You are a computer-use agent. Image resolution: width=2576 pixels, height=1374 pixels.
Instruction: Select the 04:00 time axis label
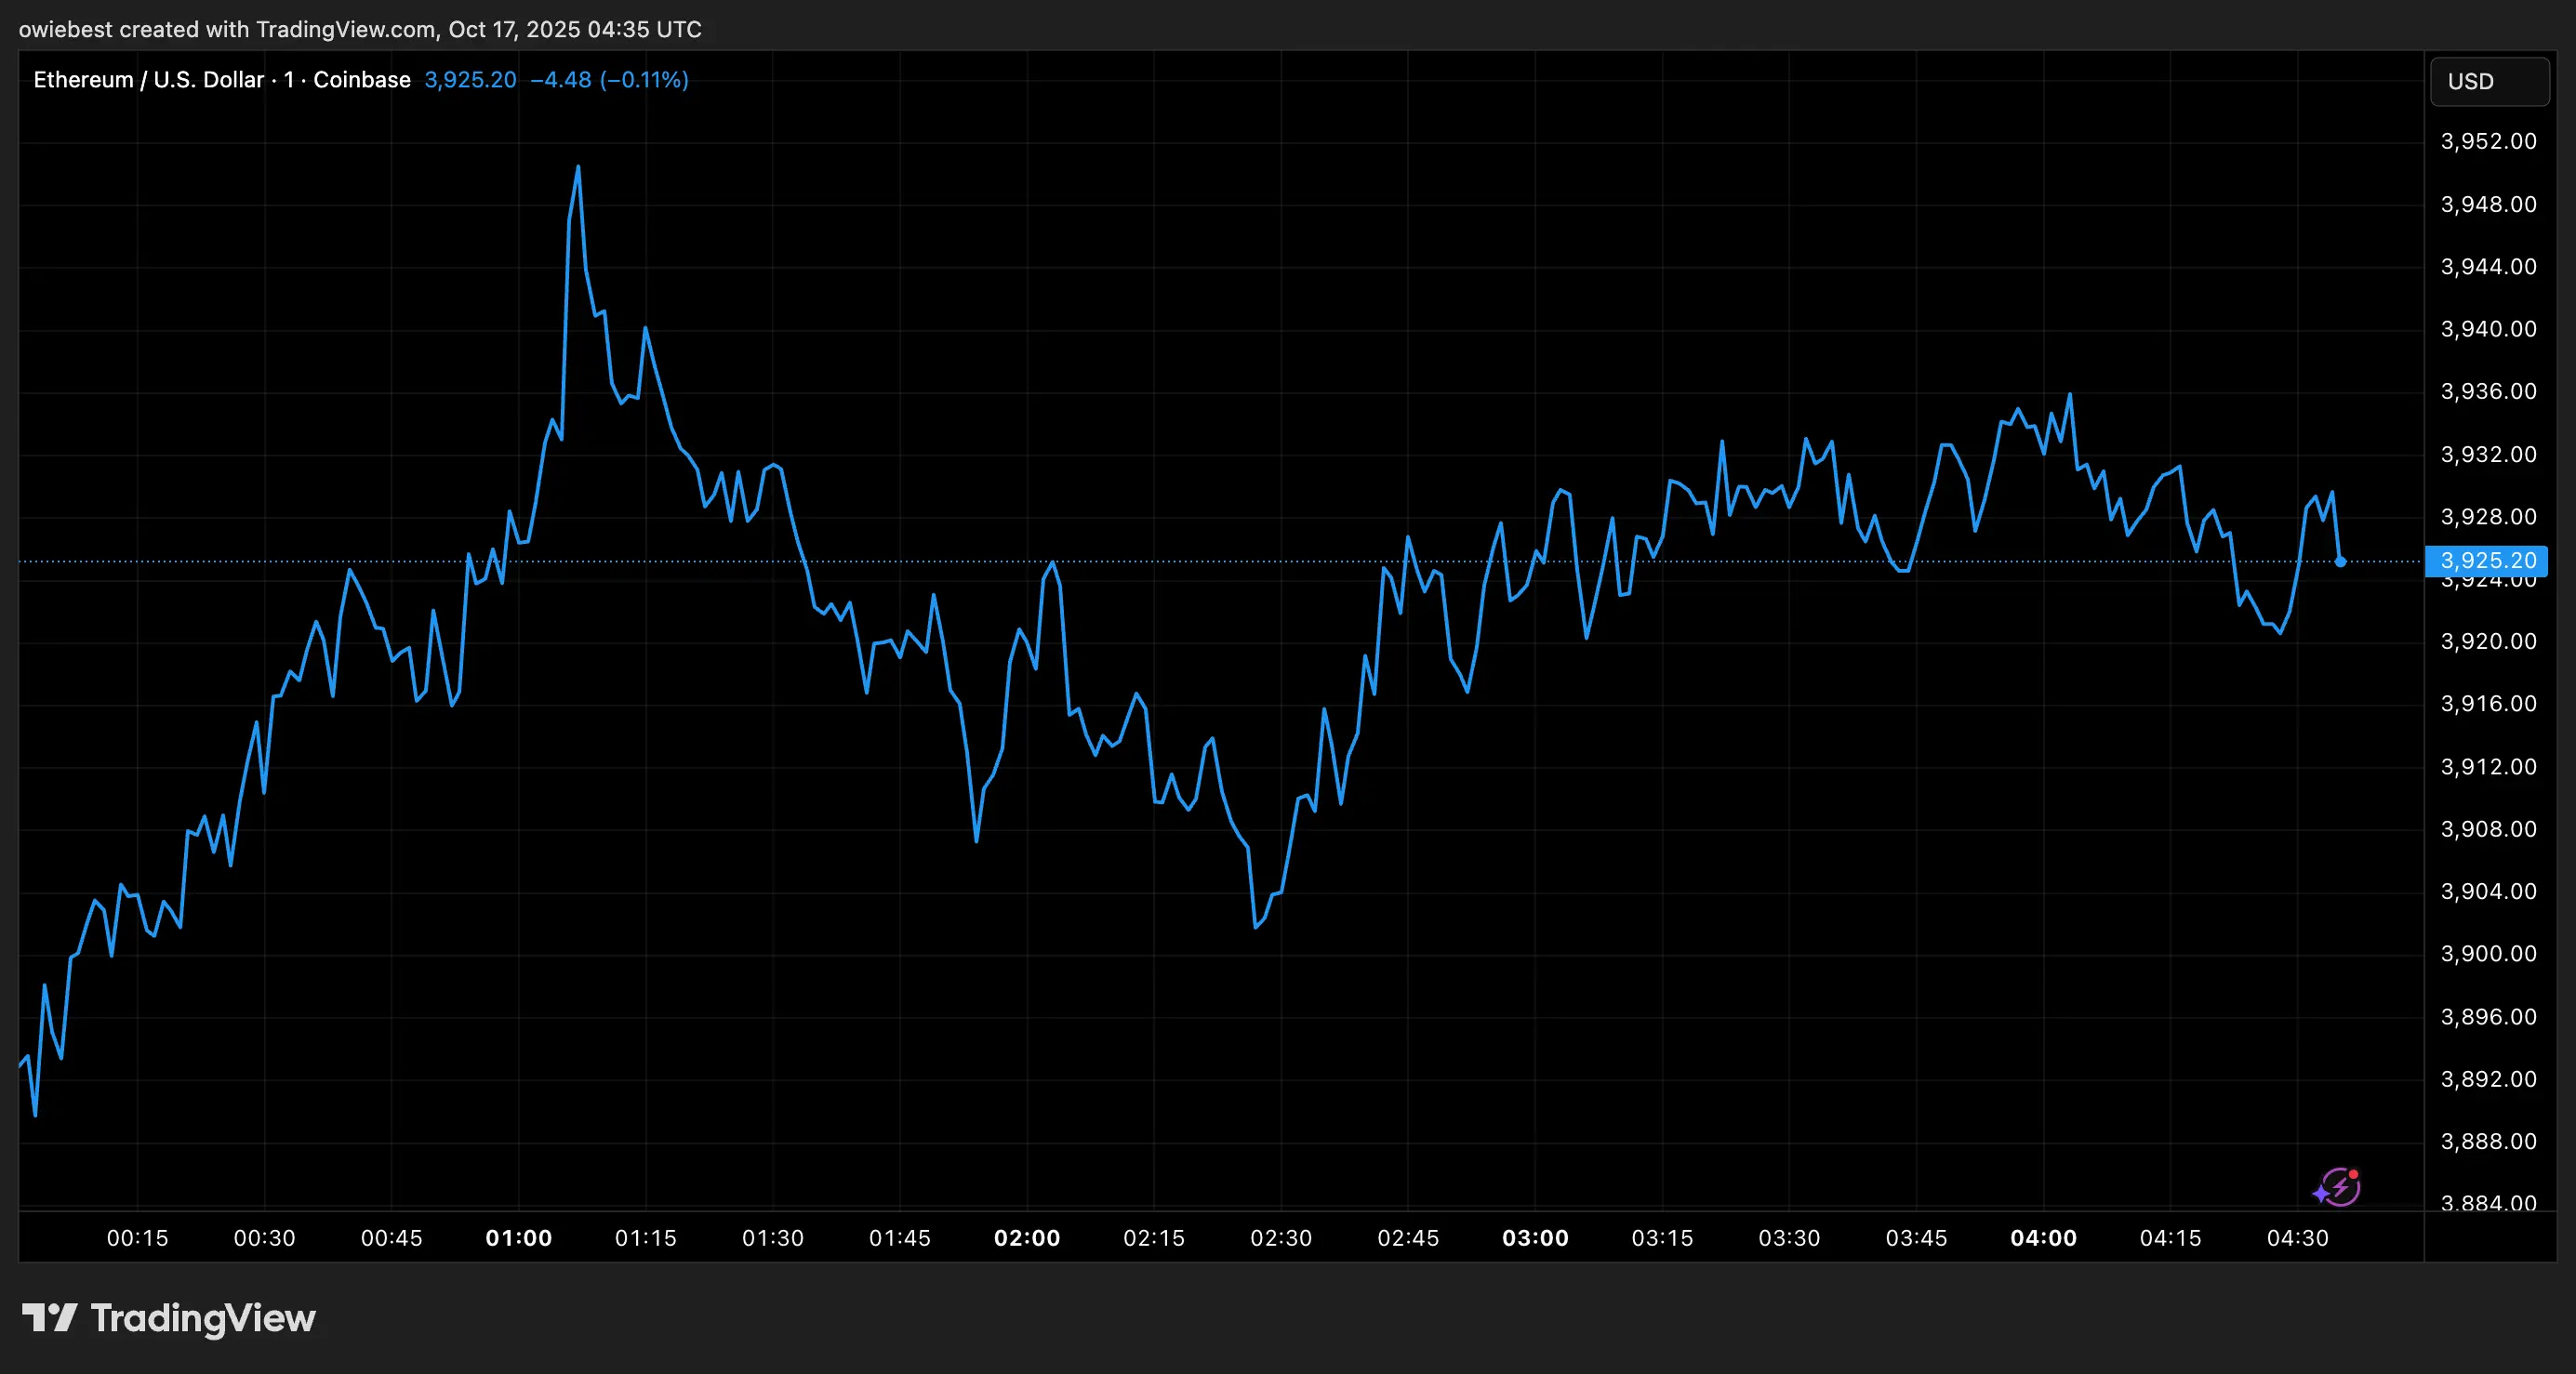coord(2043,1238)
